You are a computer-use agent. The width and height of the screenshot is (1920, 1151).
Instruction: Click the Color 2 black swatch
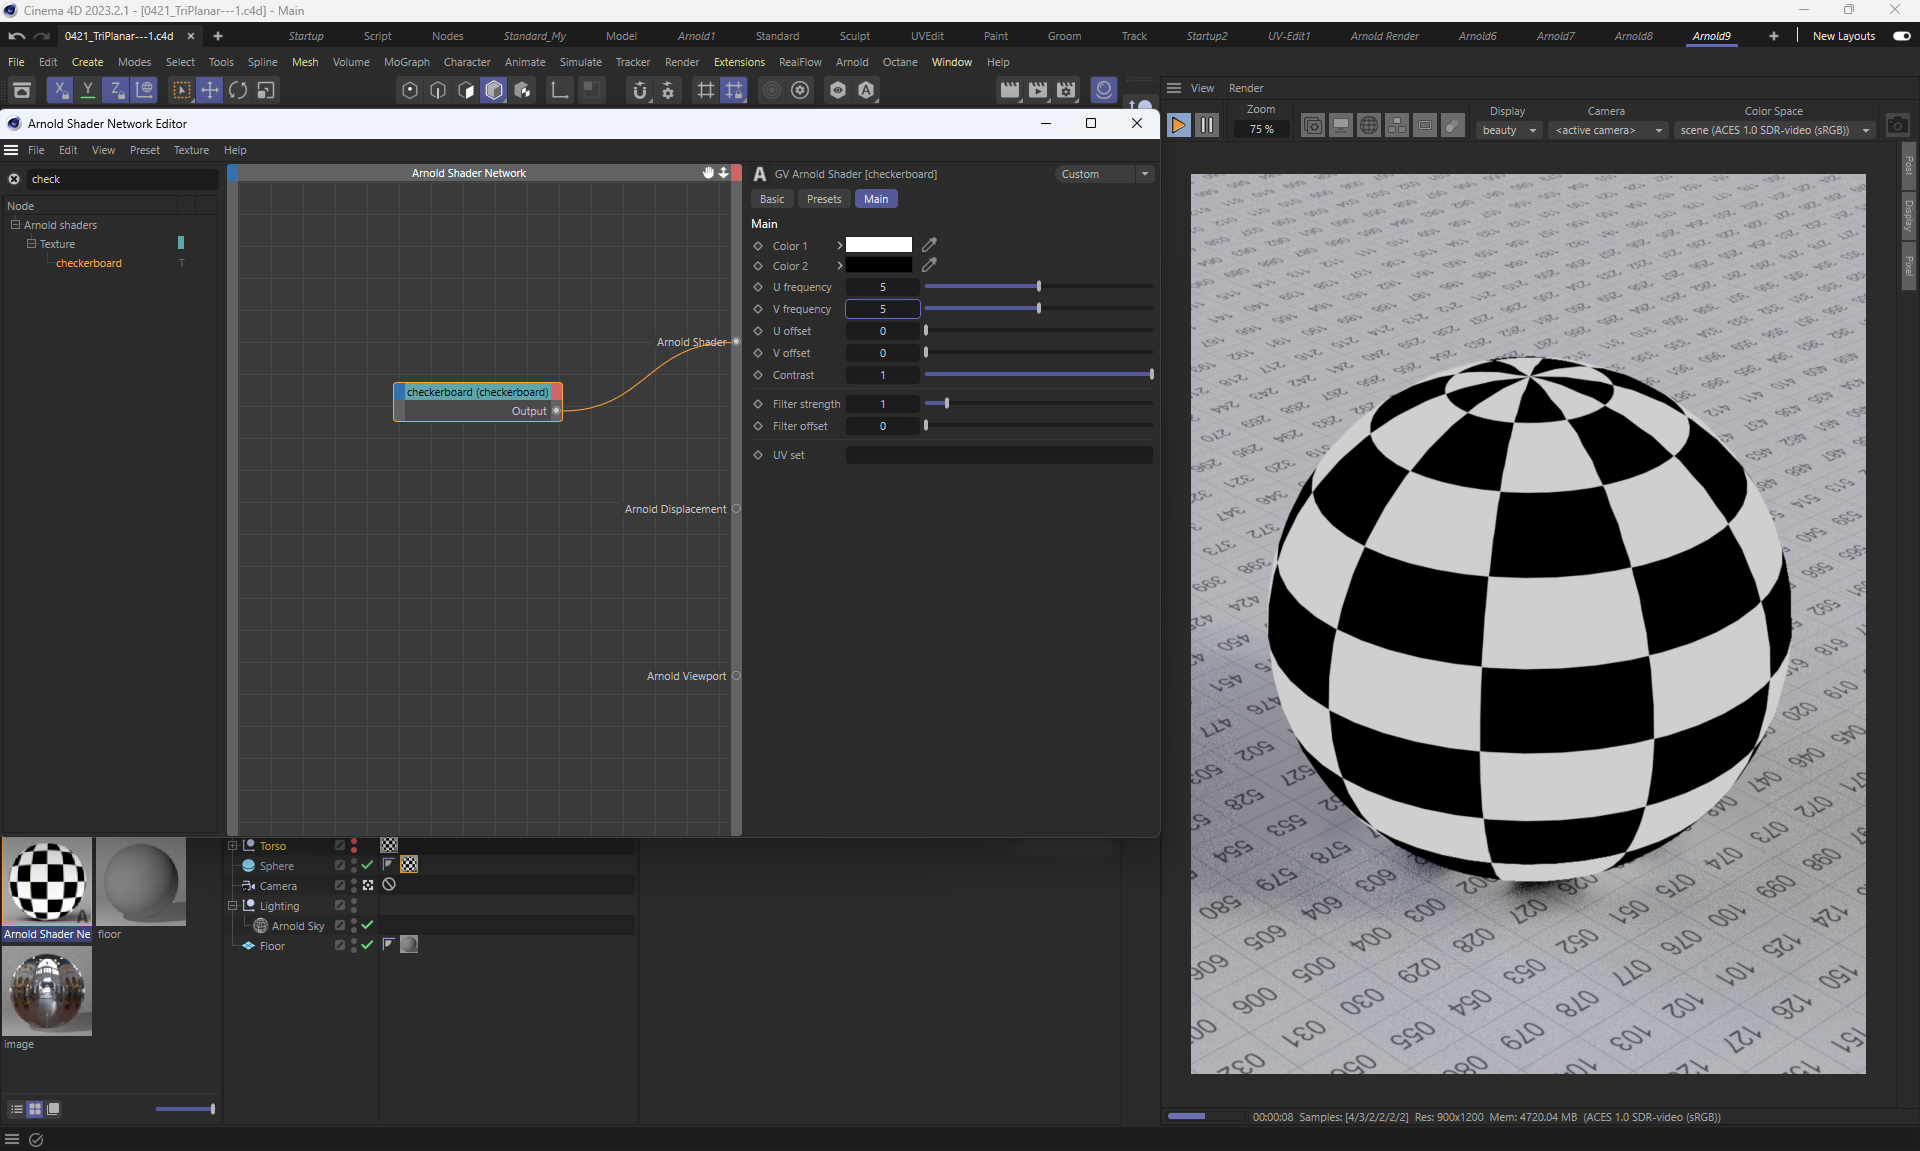pyautogui.click(x=878, y=266)
